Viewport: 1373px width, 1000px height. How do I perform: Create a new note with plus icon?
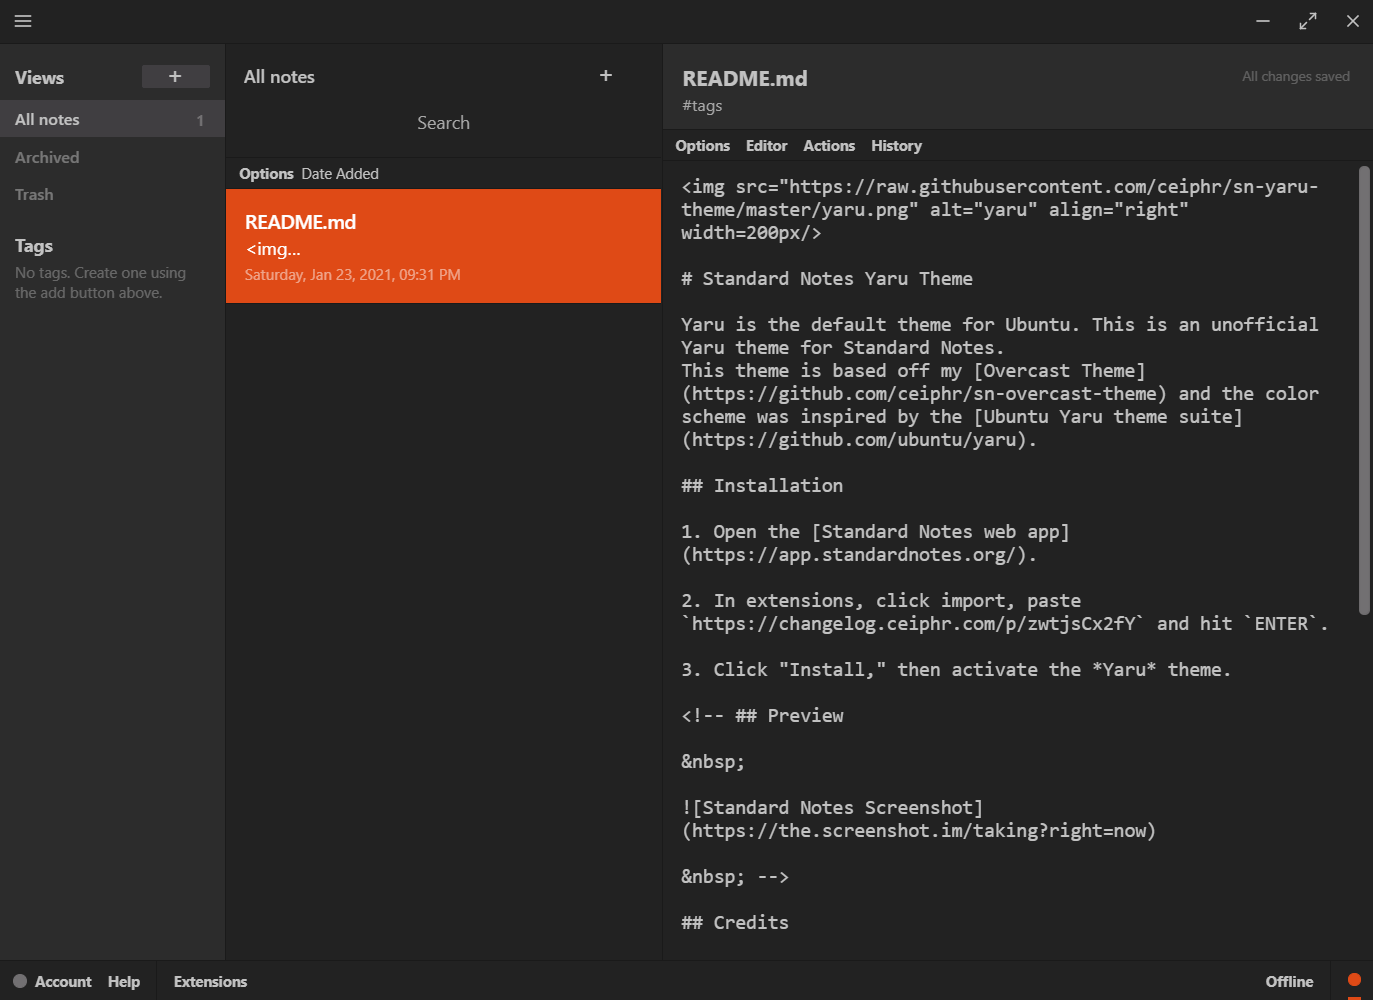(606, 76)
